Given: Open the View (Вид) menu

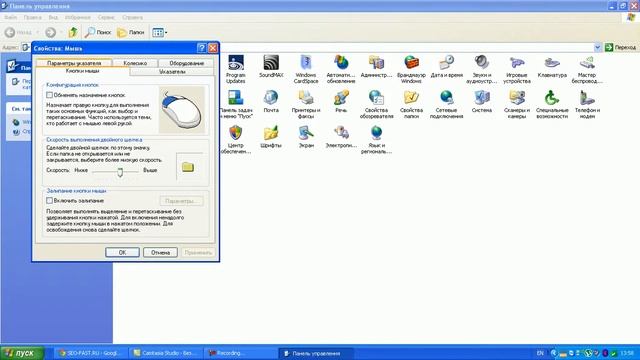Looking at the screenshot, I should coord(53,18).
